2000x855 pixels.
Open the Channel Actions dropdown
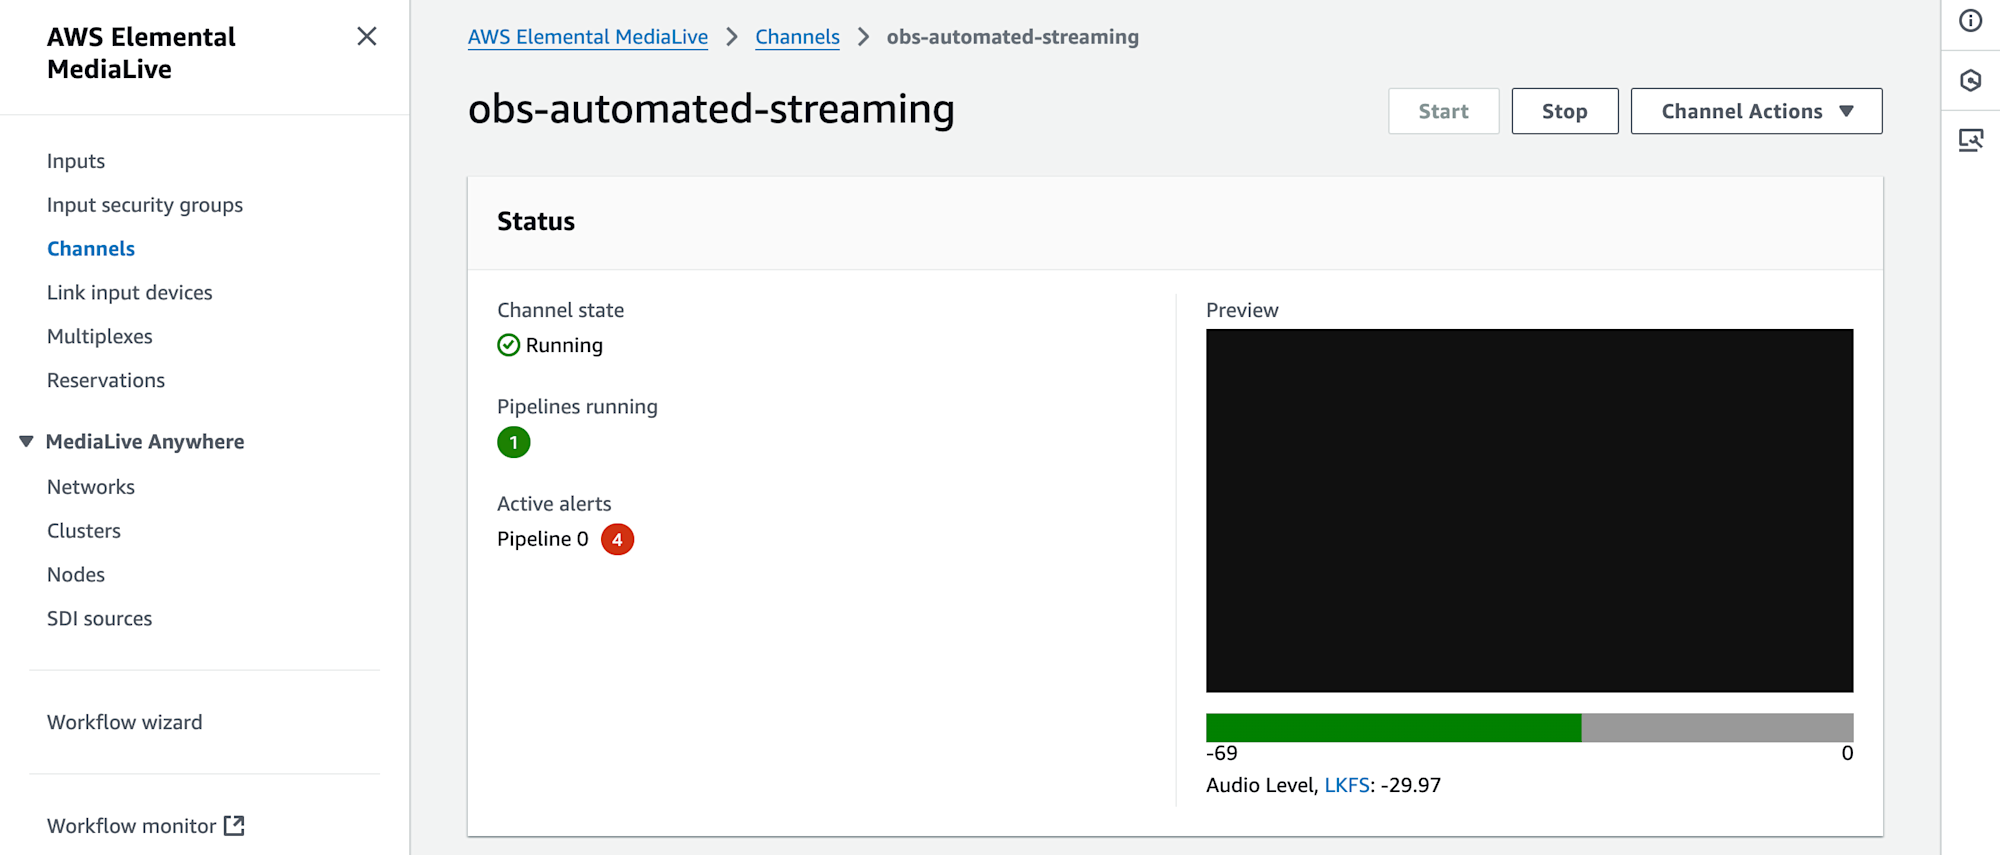[x=1756, y=111]
